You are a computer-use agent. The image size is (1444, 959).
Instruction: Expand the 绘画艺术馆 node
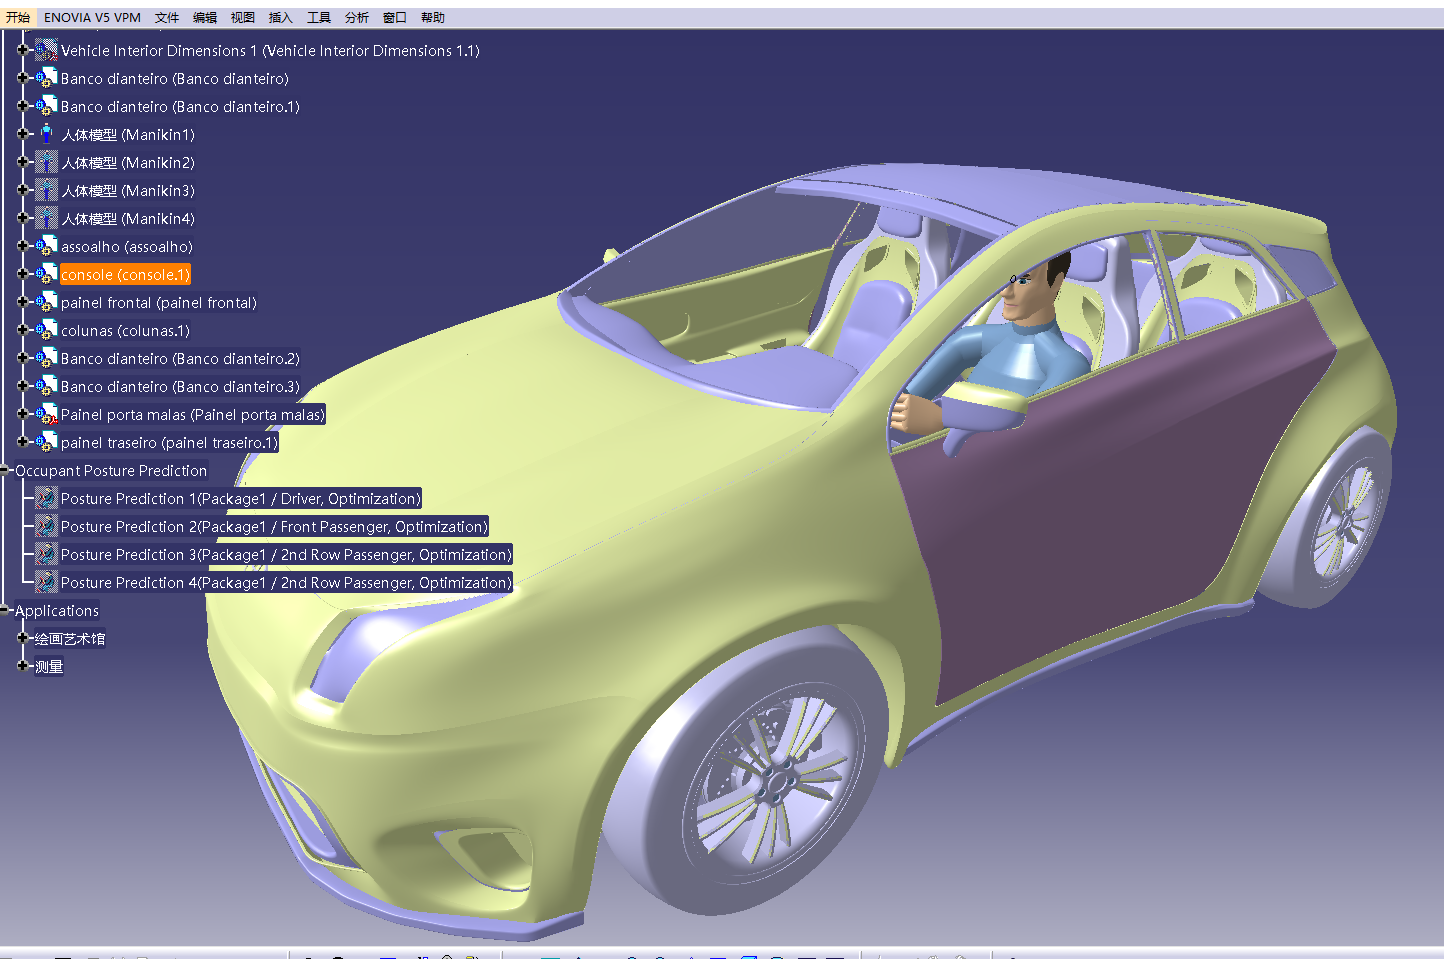23,637
